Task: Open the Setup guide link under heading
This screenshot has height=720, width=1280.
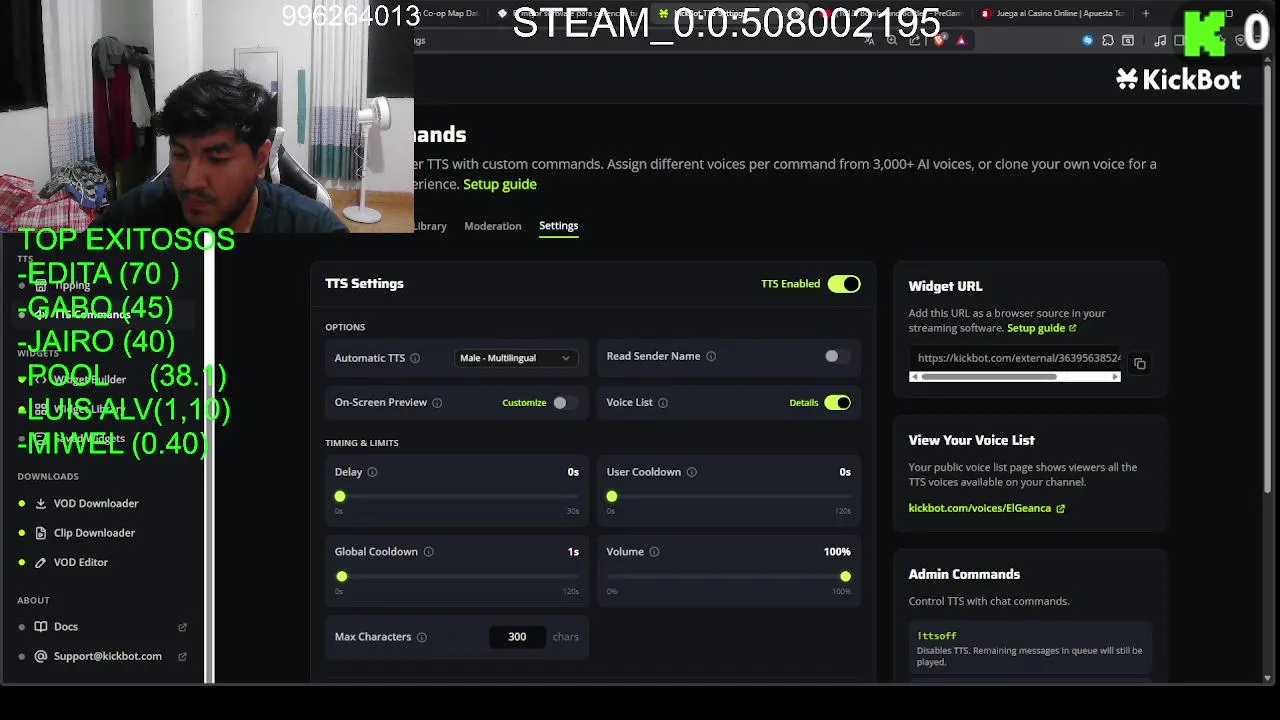Action: coord(500,185)
